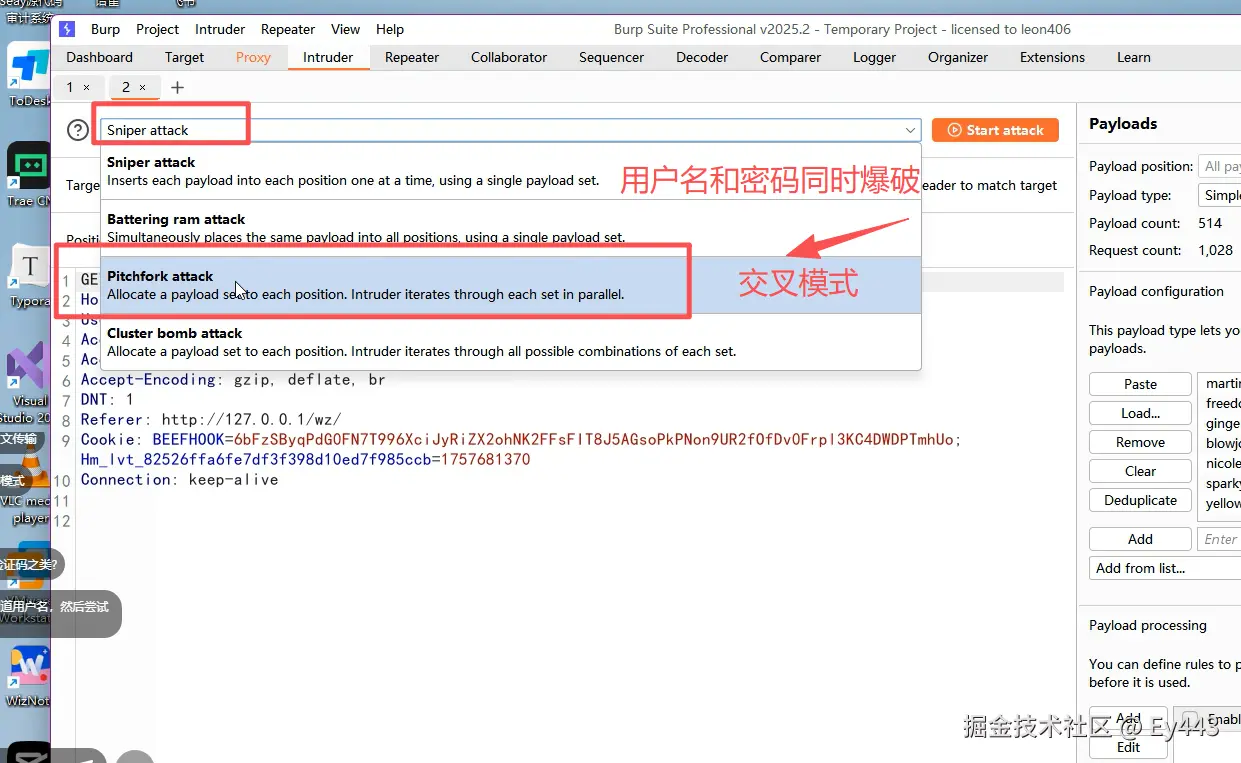Viewport: 1241px width, 763px height.
Task: Open Add from list dropdown
Action: click(x=1165, y=568)
